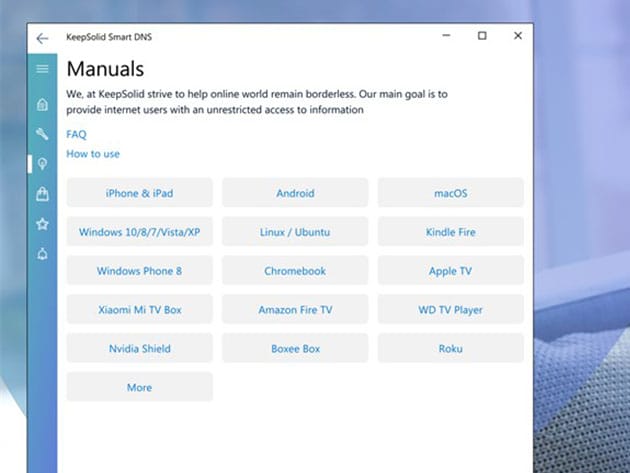
Task: Click the How to use link
Action: pos(93,154)
